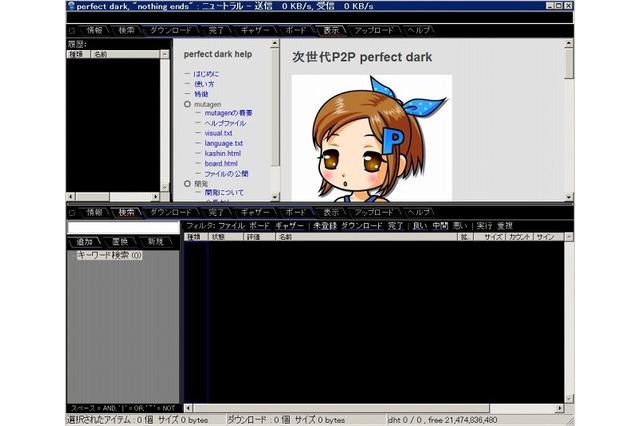Open the kashin.html link
This screenshot has width=640, height=426.
(223, 153)
